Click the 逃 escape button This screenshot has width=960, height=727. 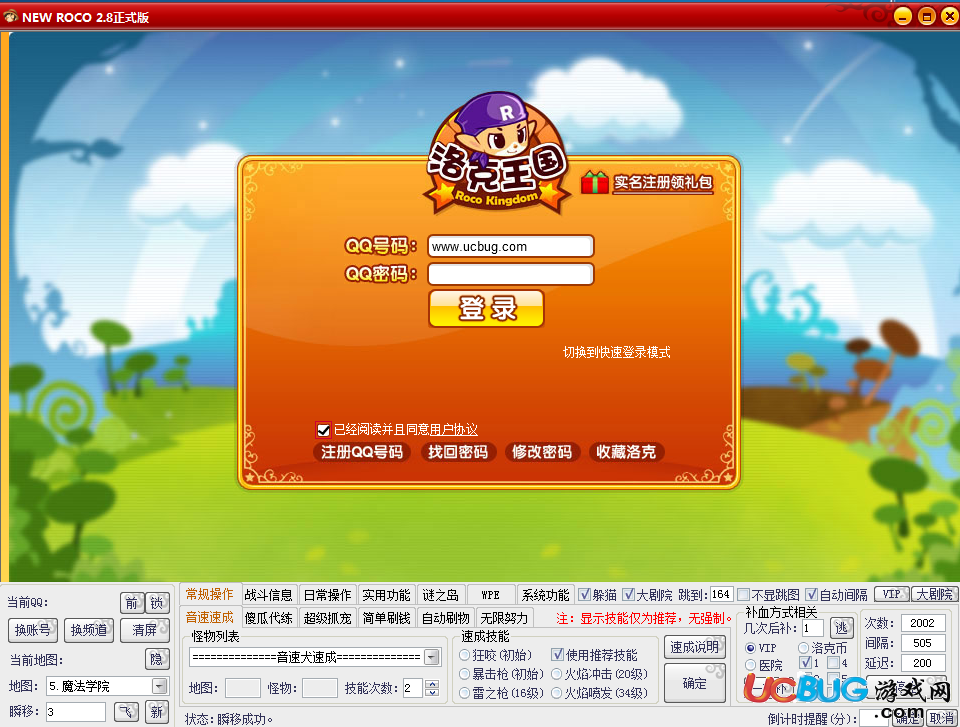(841, 628)
